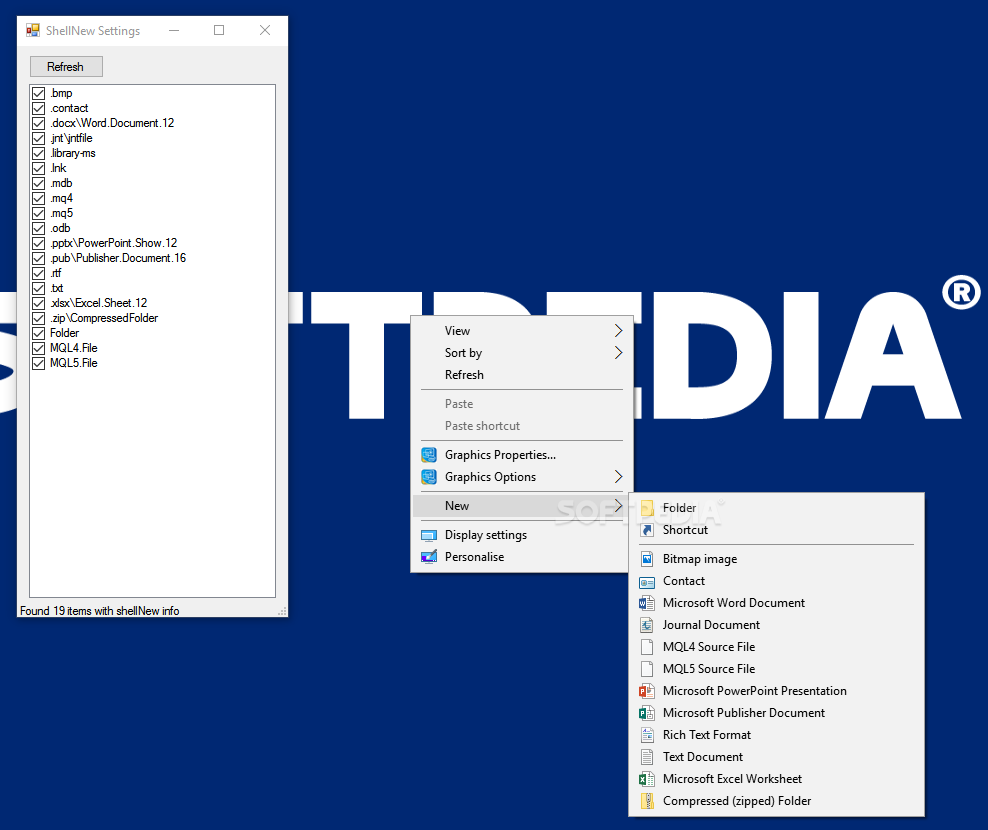Click the Rich Text Format icon
This screenshot has height=830, width=988.
647,735
